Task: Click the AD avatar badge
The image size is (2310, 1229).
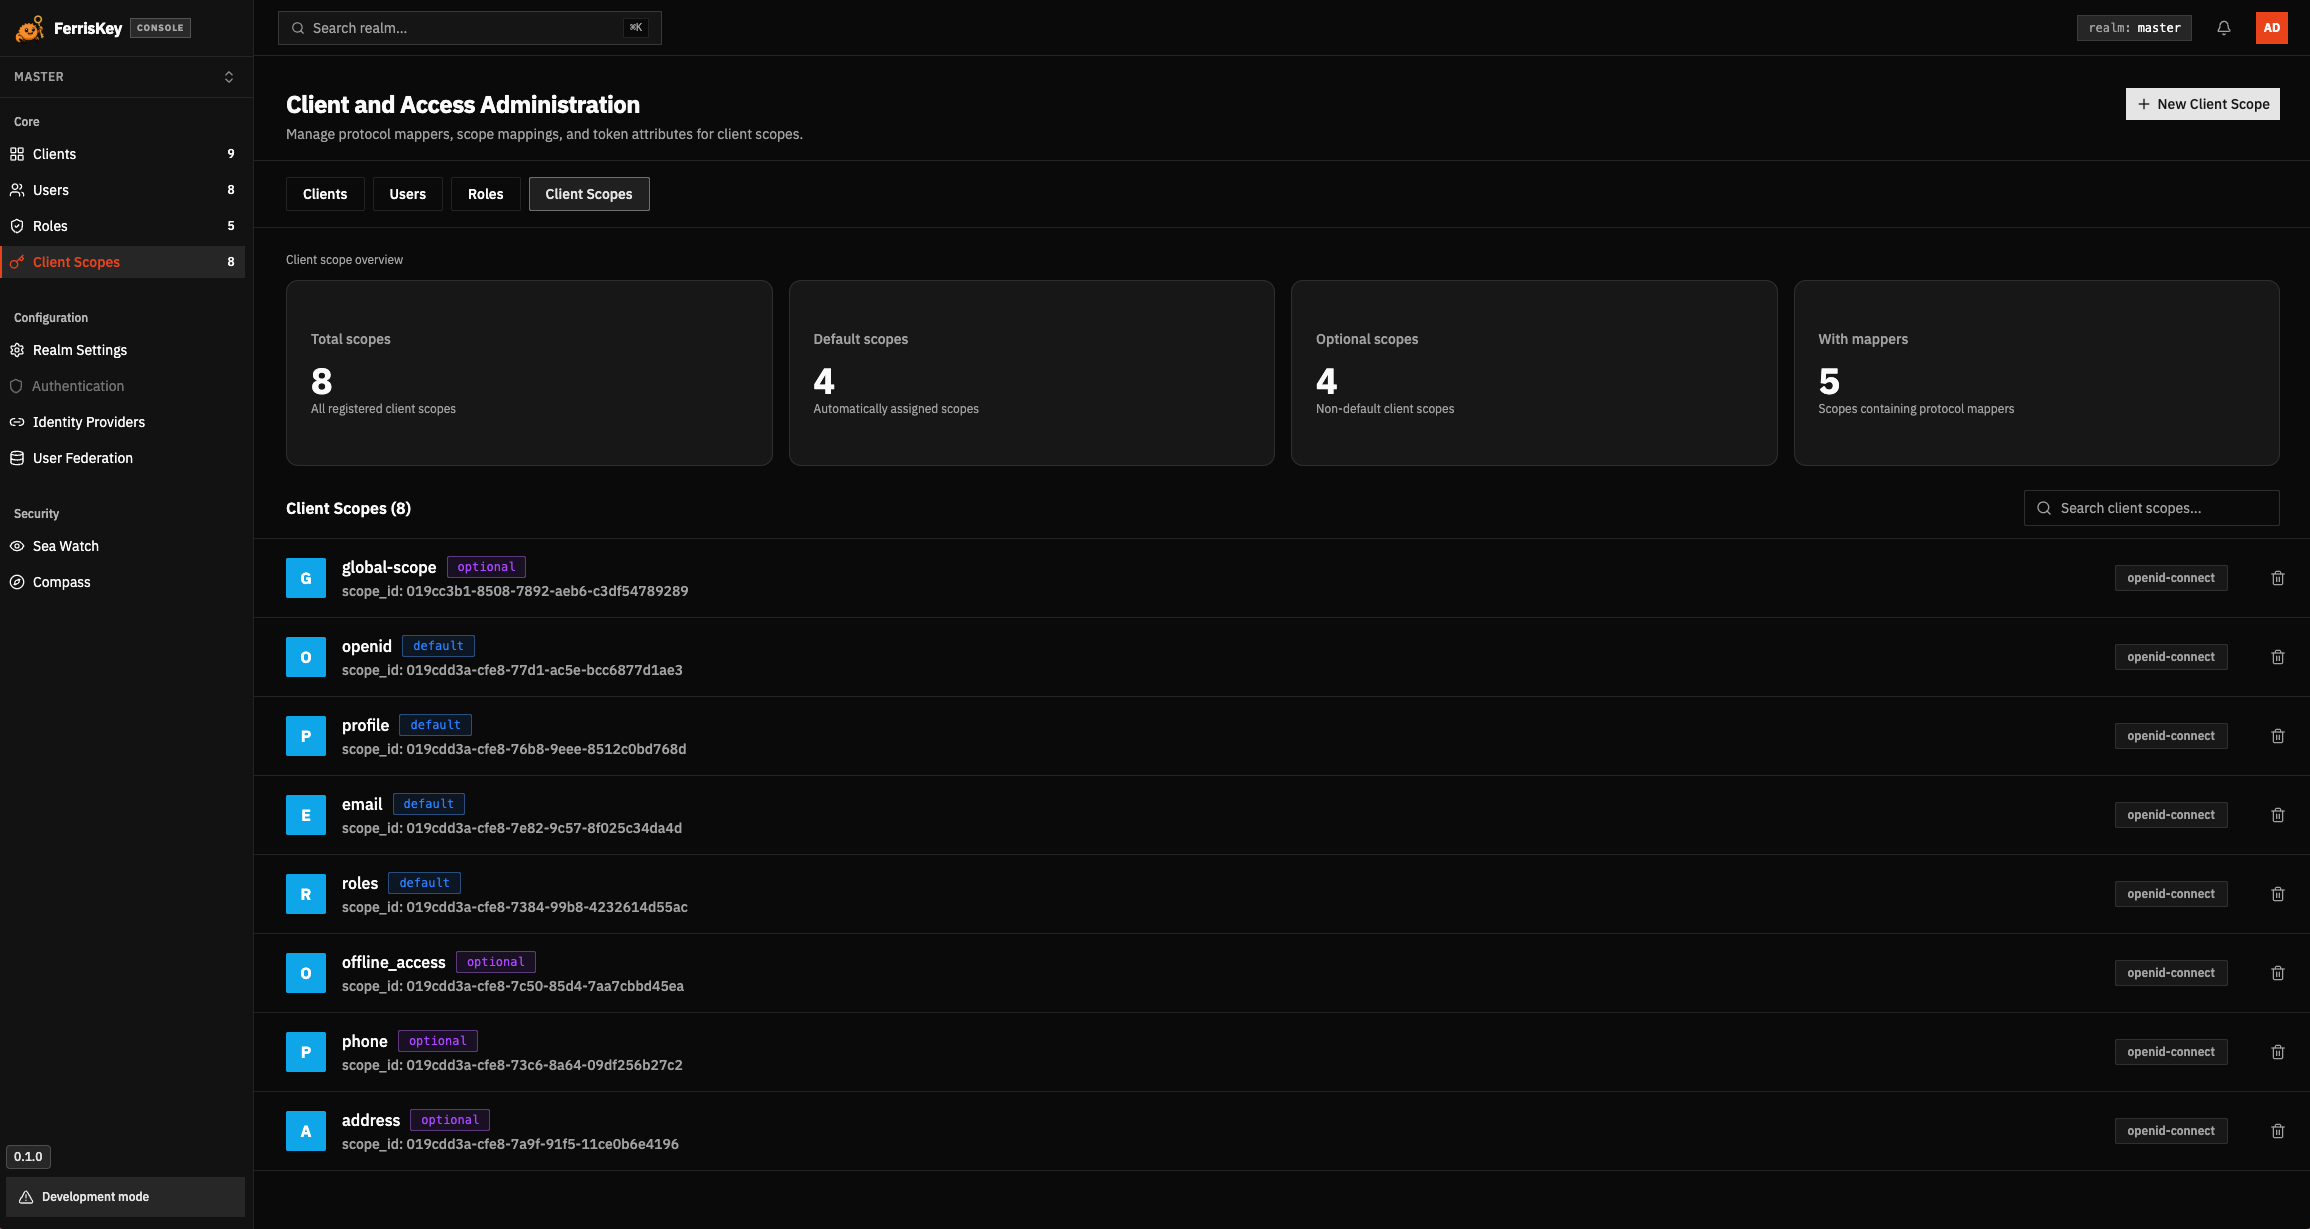Action: click(x=2272, y=28)
